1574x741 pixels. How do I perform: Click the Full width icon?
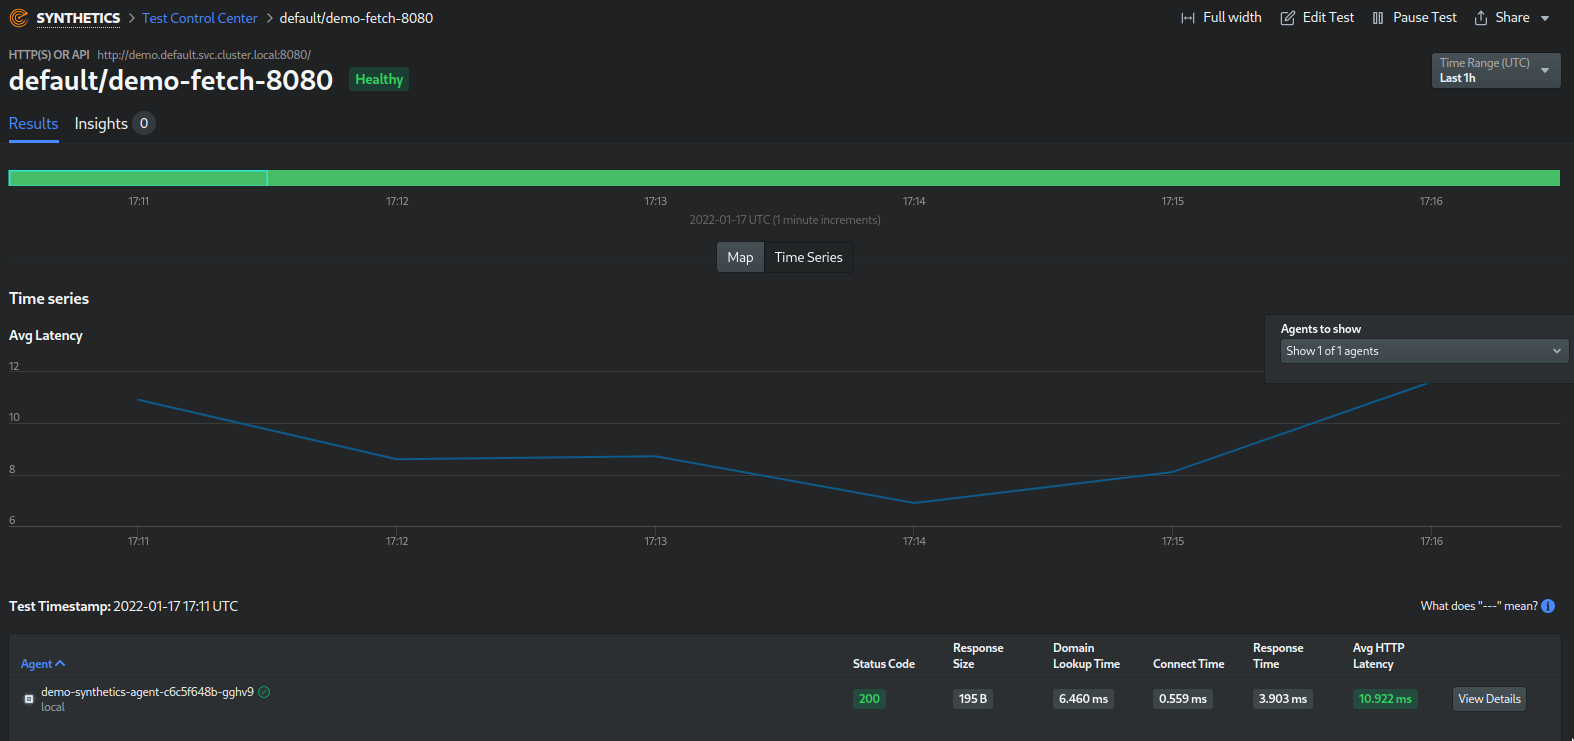[x=1188, y=18]
